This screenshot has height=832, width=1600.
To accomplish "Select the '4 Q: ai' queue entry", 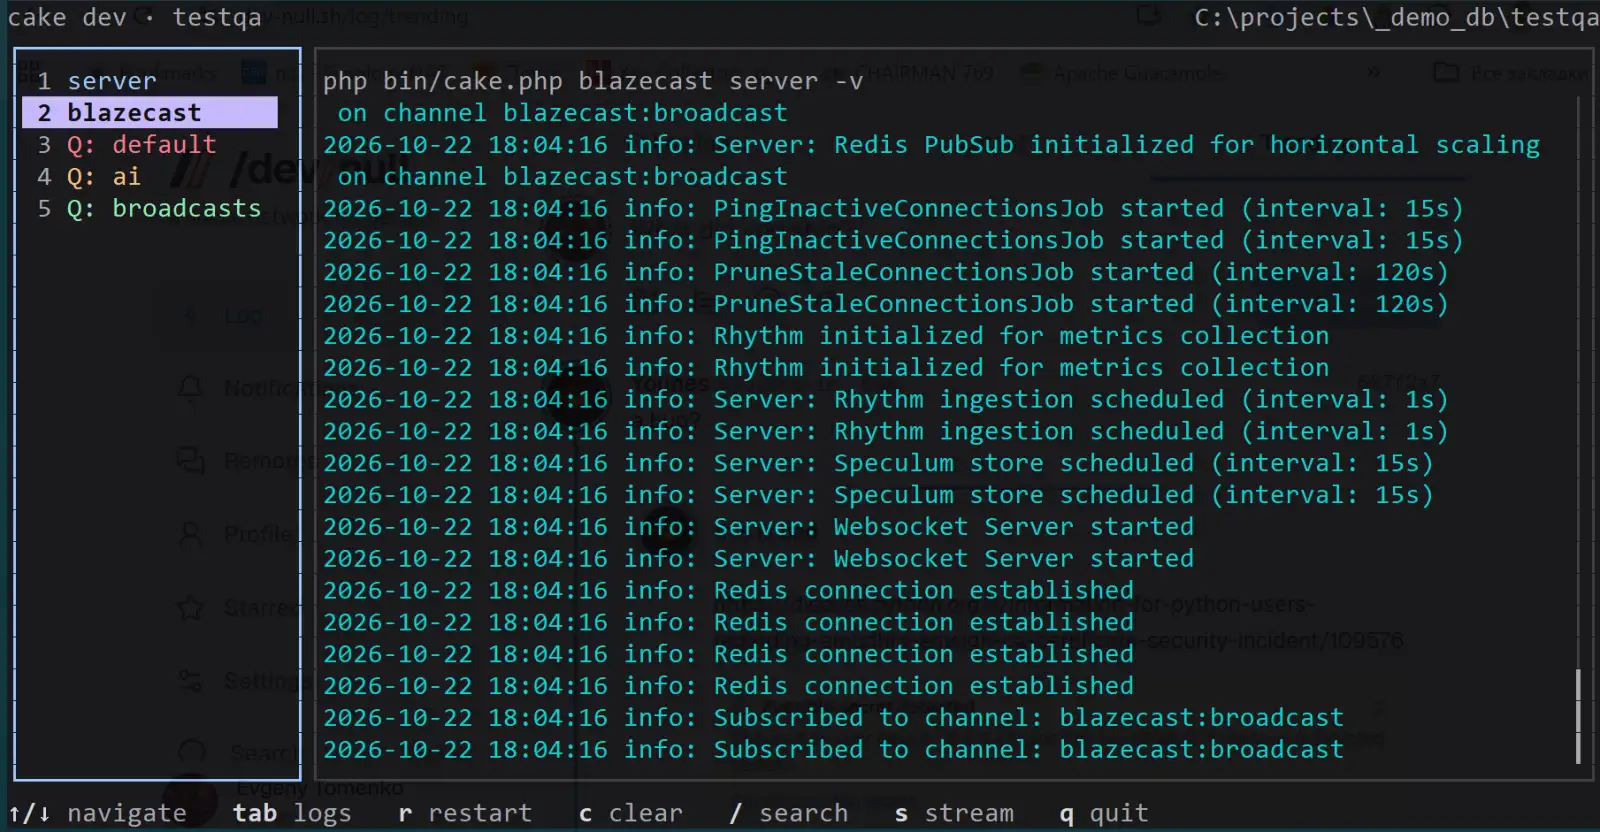I will click(150, 176).
